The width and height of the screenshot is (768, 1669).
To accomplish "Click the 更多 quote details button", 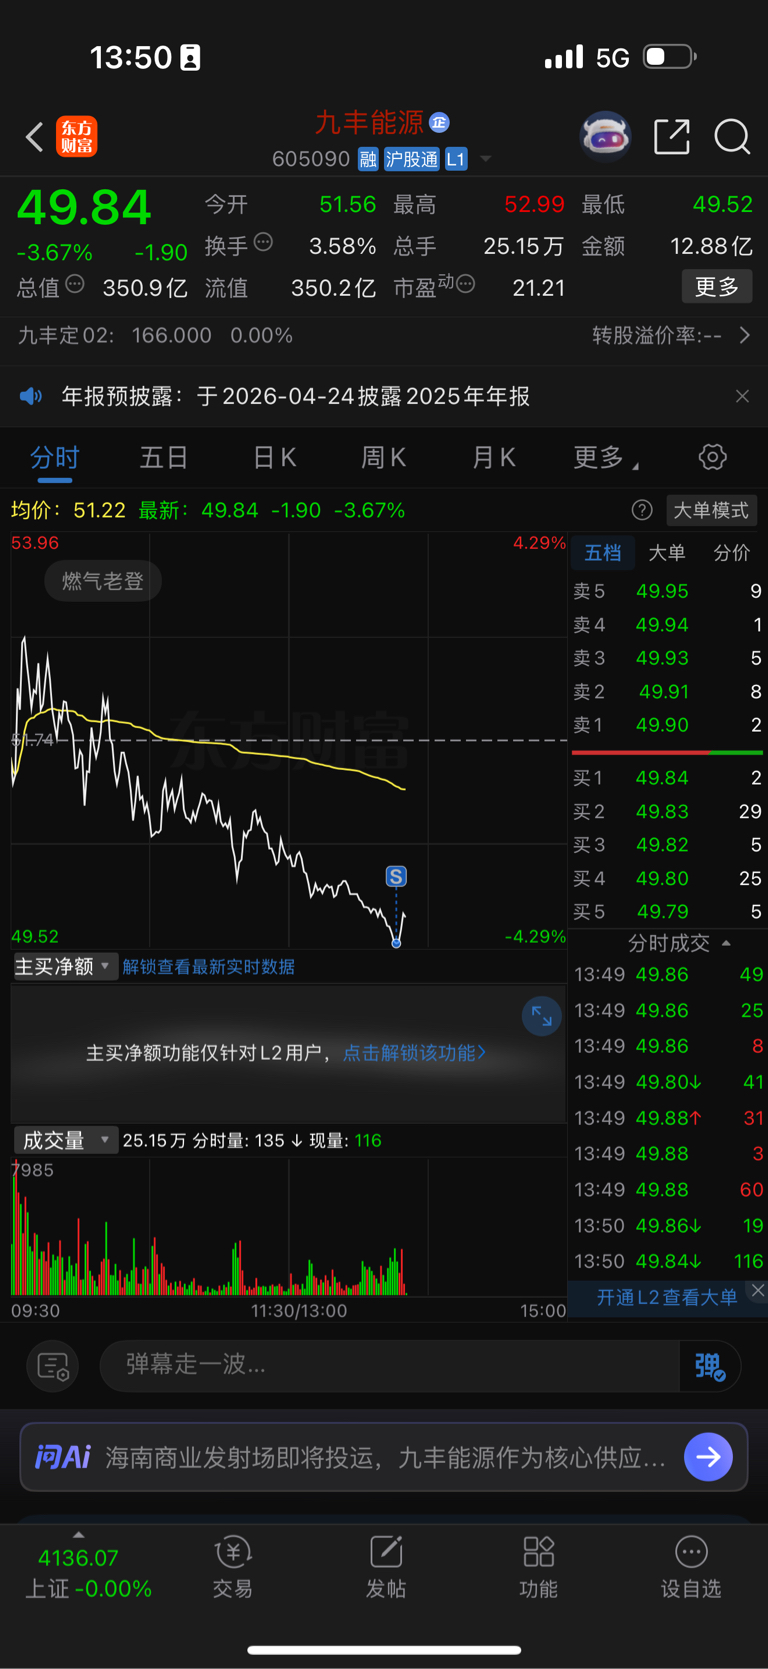I will pyautogui.click(x=717, y=287).
